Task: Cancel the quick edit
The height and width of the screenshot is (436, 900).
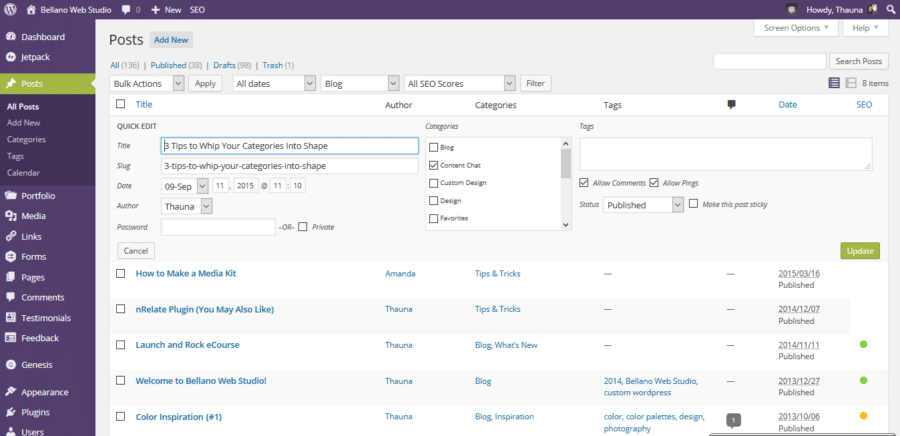Action: [136, 251]
